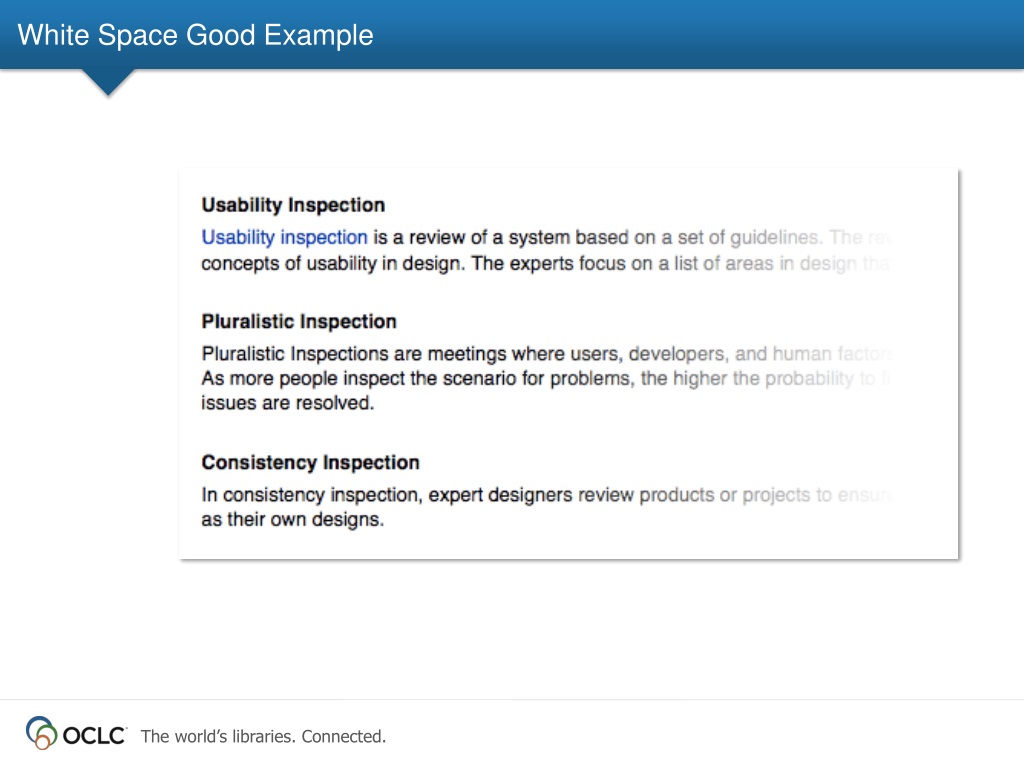Click the slide title White Space Good Example
The height and width of the screenshot is (768, 1024).
[x=195, y=35]
